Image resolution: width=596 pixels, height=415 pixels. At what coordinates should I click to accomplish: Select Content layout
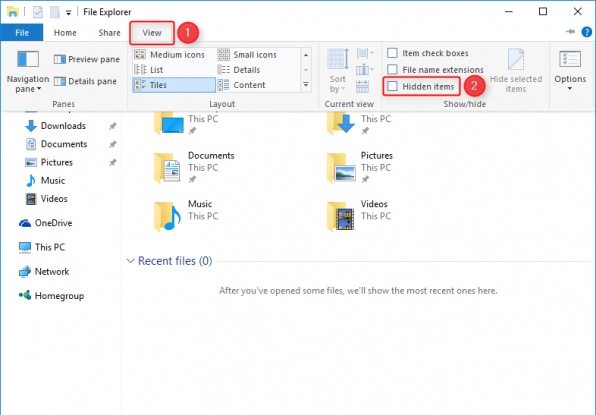coord(241,85)
